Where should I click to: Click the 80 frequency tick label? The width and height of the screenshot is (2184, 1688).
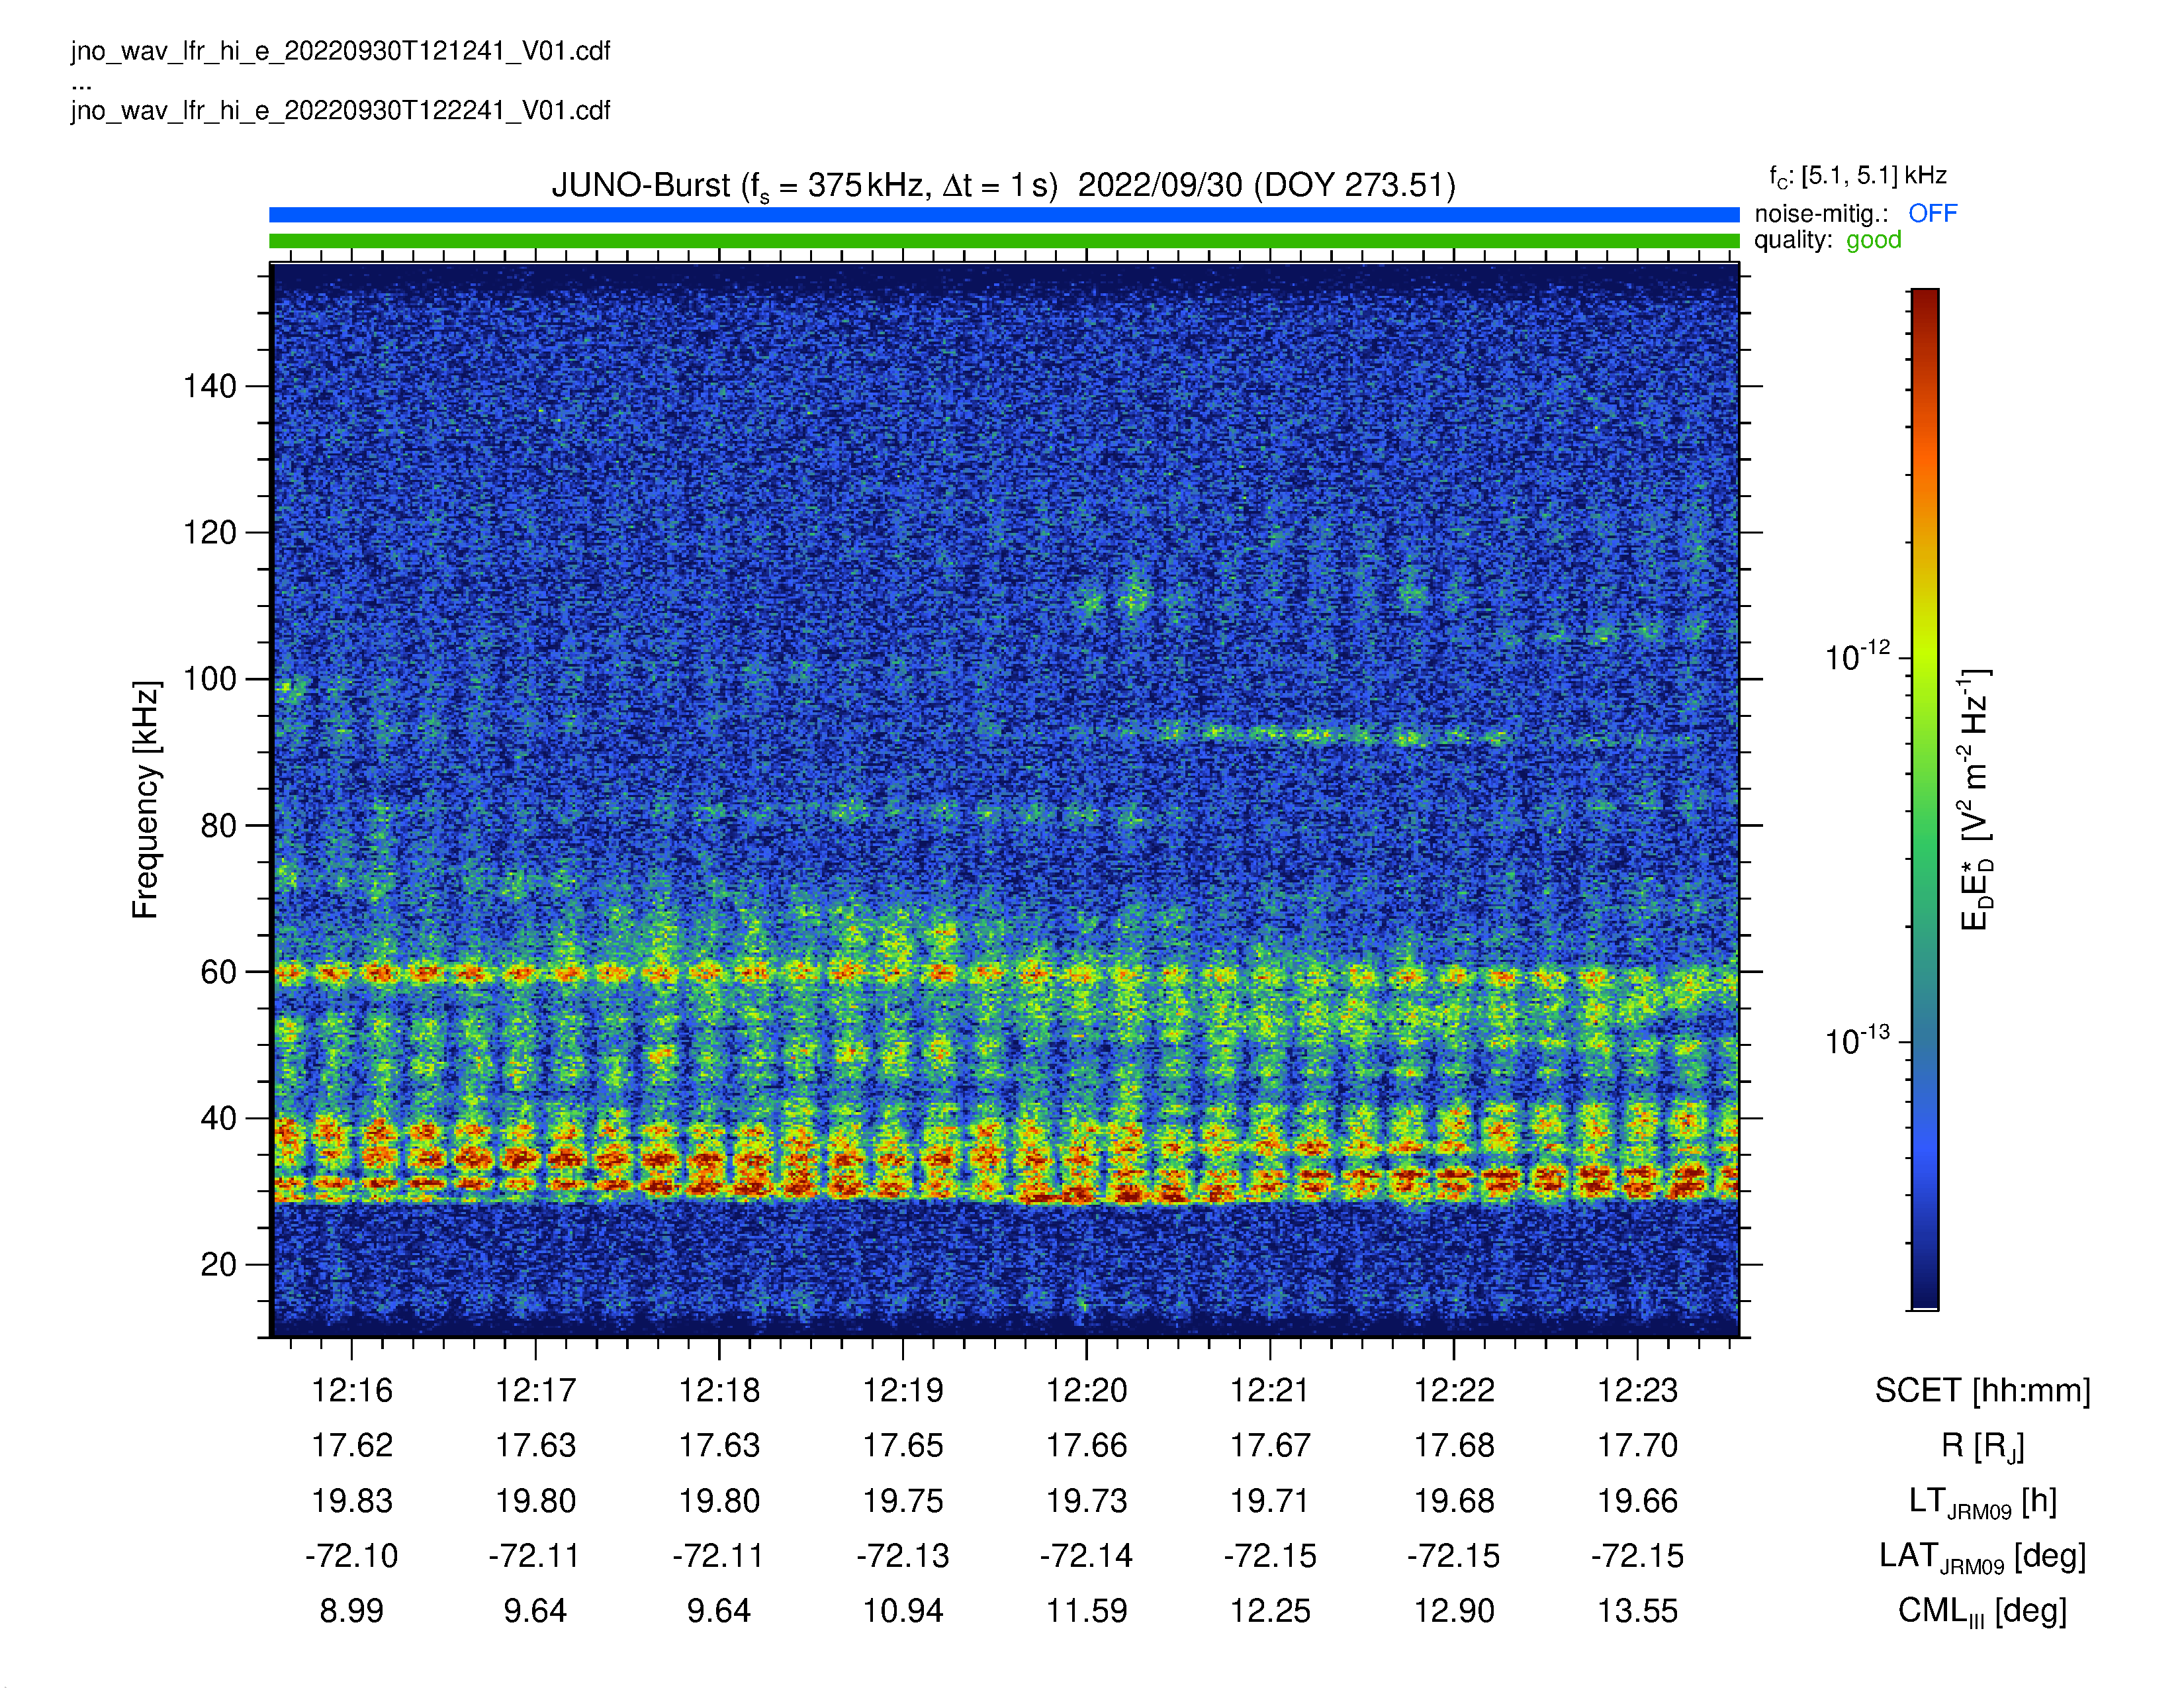pos(218,826)
